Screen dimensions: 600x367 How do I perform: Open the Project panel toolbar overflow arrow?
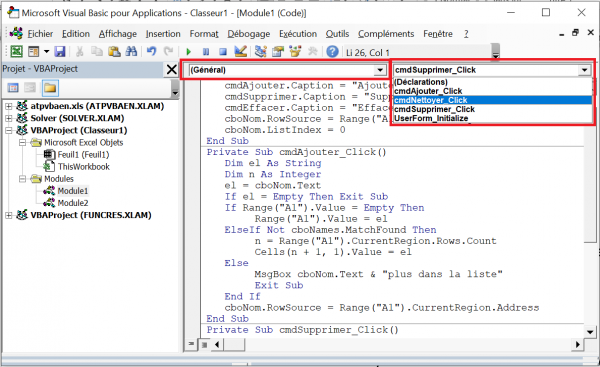click(x=175, y=89)
